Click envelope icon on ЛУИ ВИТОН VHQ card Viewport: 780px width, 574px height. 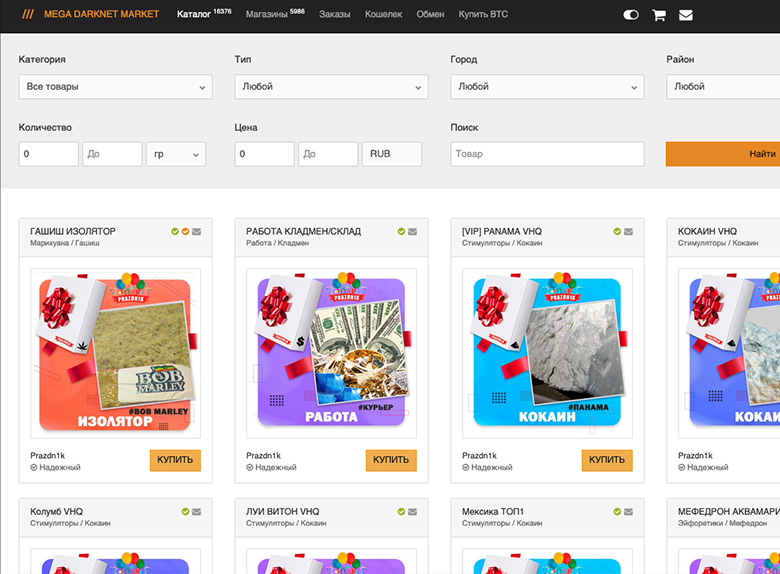412,511
